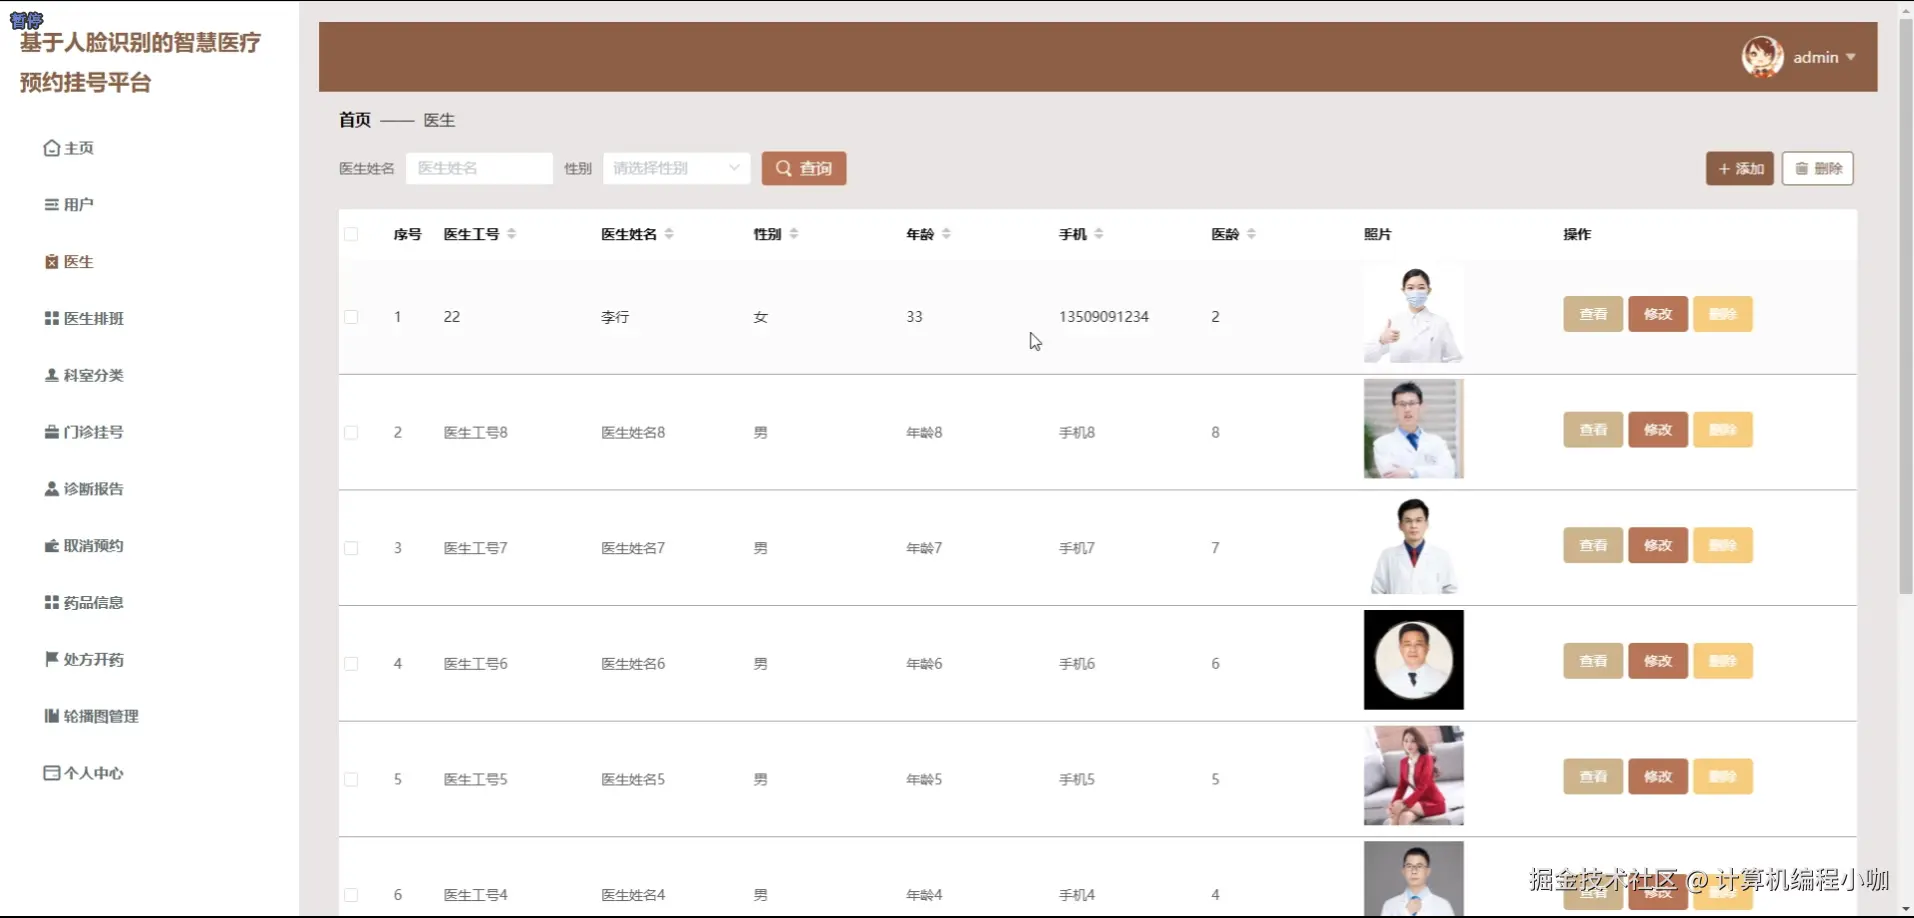
Task: Check the checkbox for row 李行
Action: [351, 317]
